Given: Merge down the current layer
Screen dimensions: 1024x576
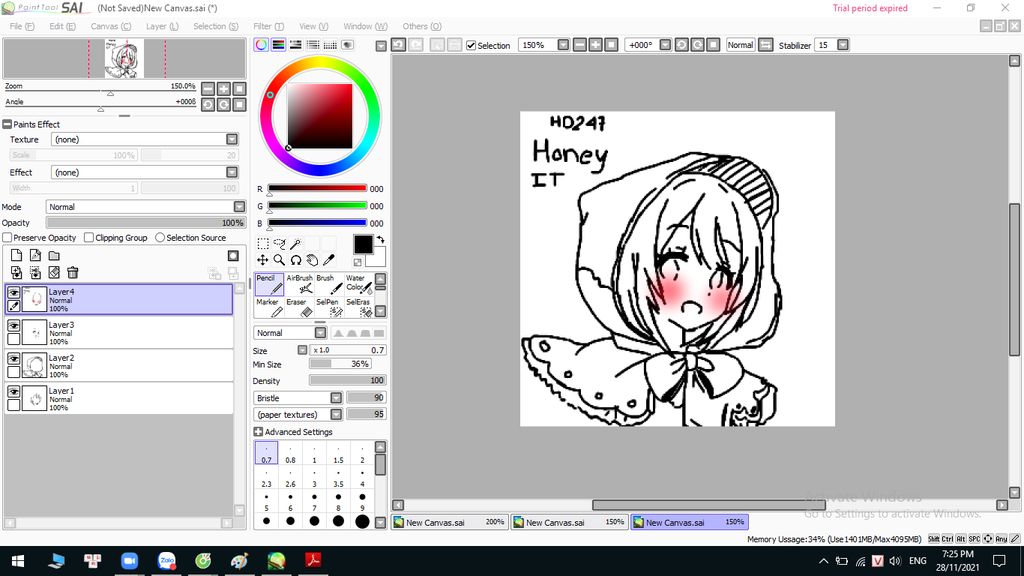Looking at the screenshot, I should click(35, 272).
